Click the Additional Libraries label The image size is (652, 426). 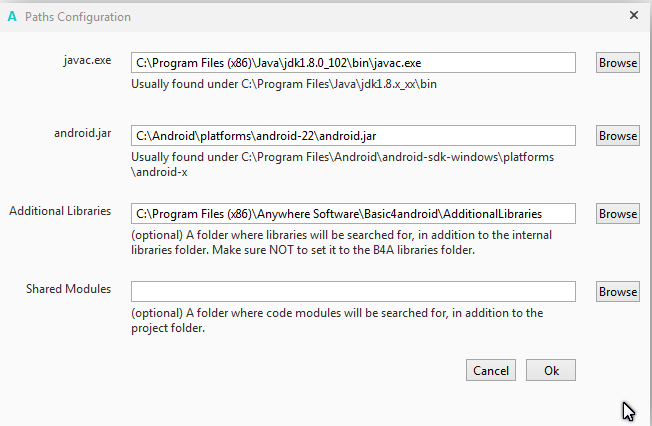[60, 211]
